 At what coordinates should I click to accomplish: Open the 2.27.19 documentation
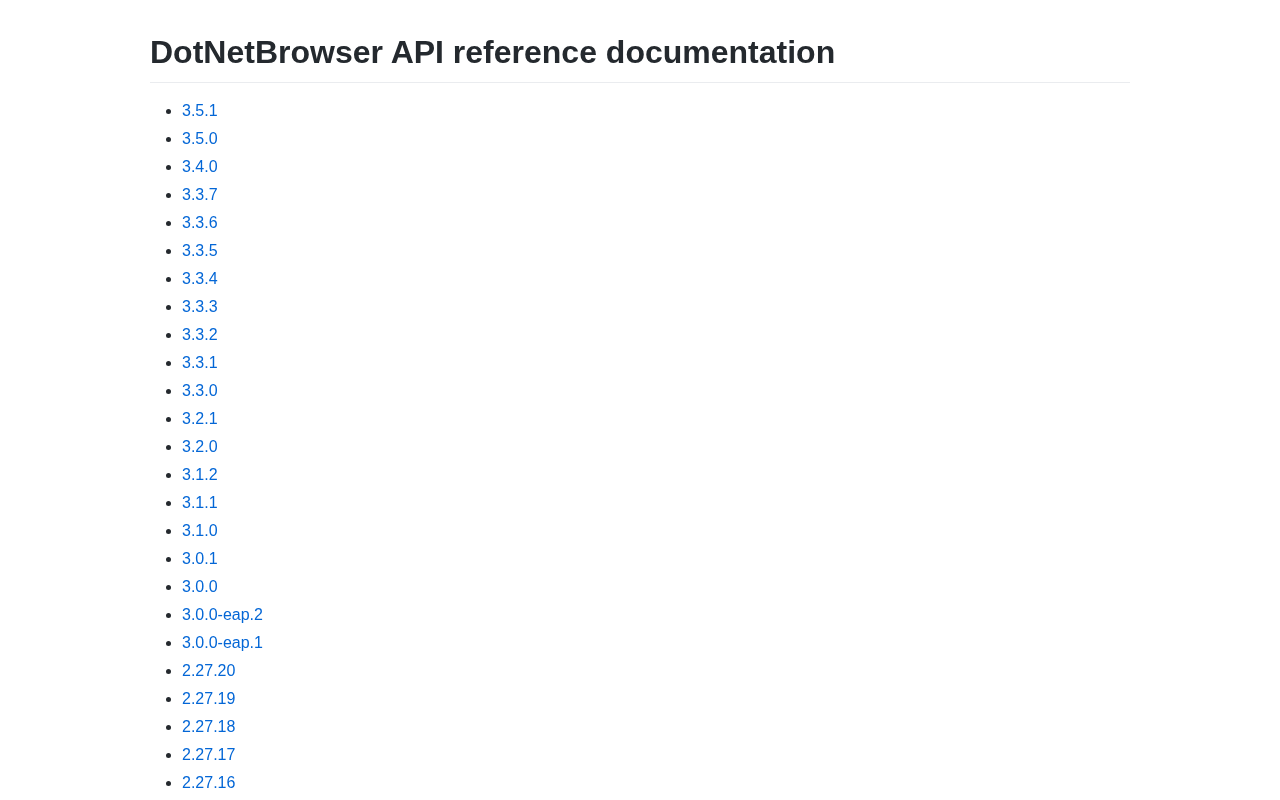(208, 699)
